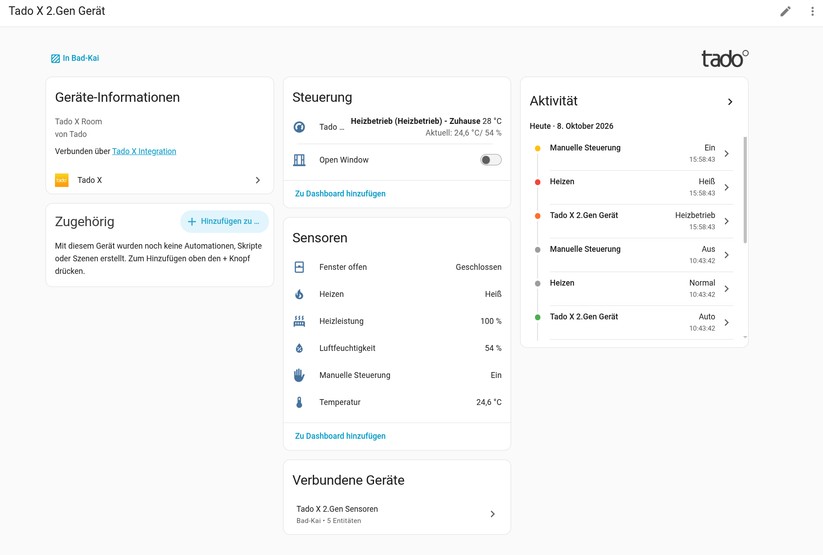Screen dimensions: 823x555
Task: Open Heizen Normal activity entry chevron
Action: click(726, 288)
